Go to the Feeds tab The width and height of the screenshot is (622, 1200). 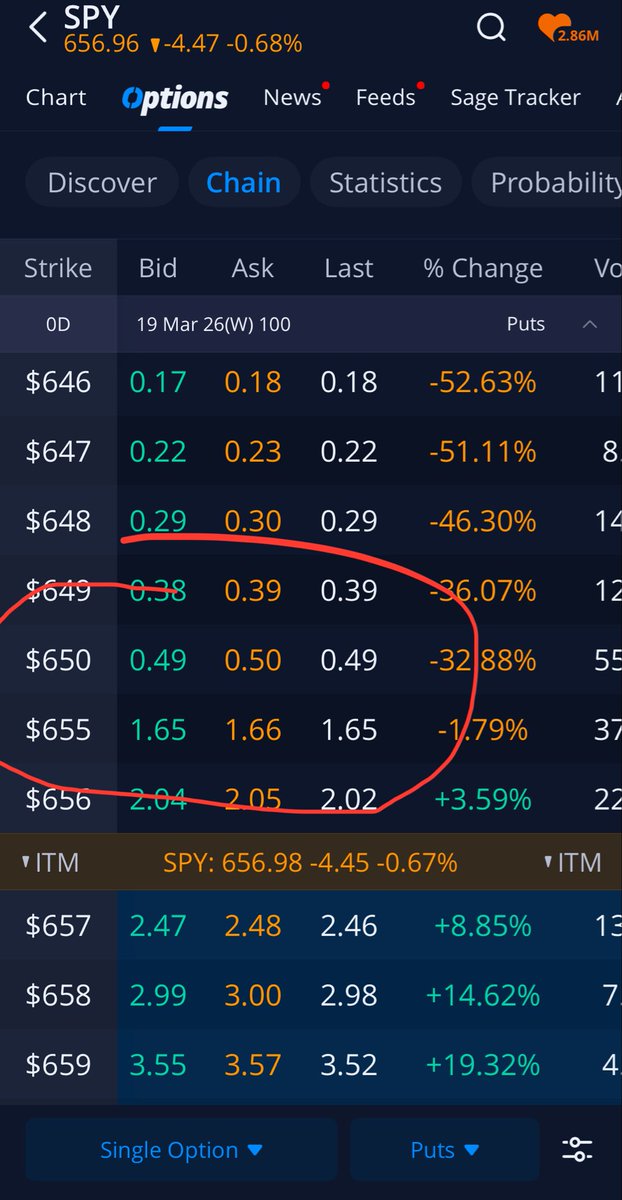(385, 97)
